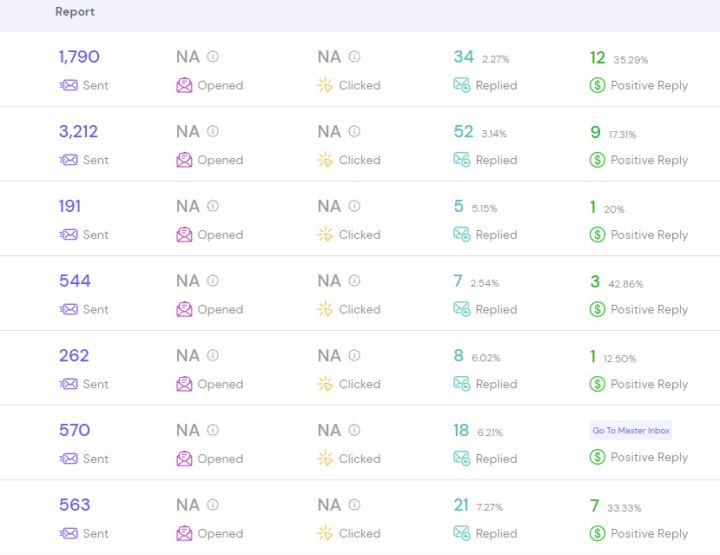Click the info icon beside Clicked NA in the 262 row
Viewport: 720px width, 555px height.
(354, 356)
